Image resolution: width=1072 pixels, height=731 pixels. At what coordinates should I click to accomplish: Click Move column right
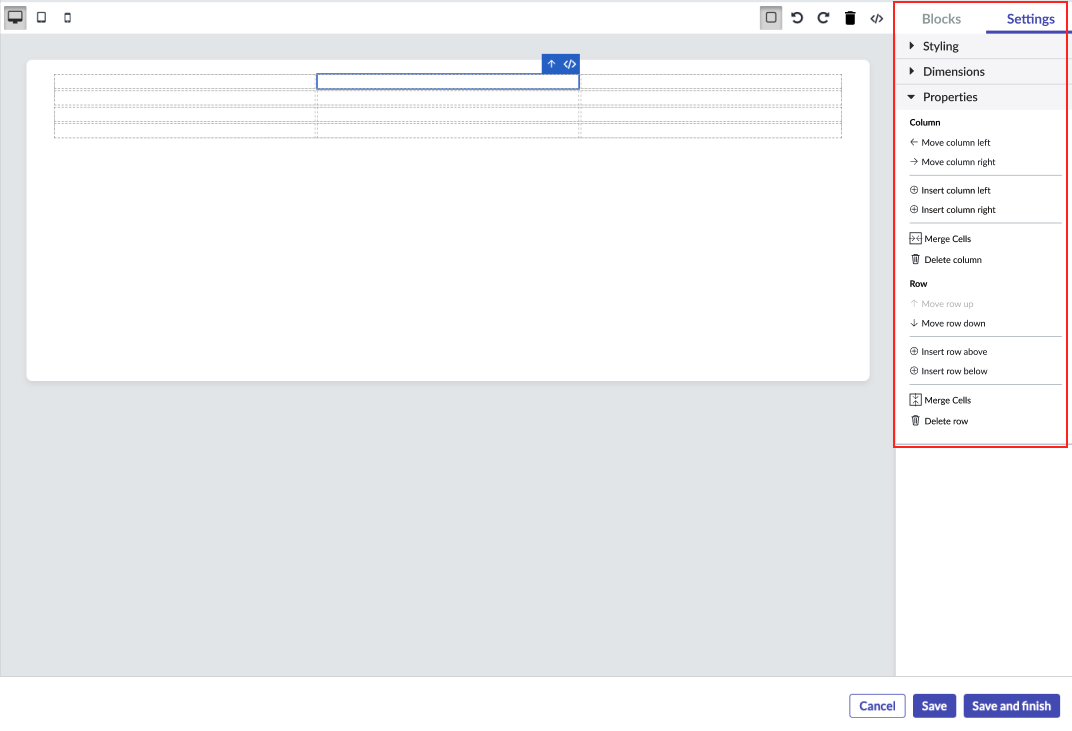coord(952,161)
